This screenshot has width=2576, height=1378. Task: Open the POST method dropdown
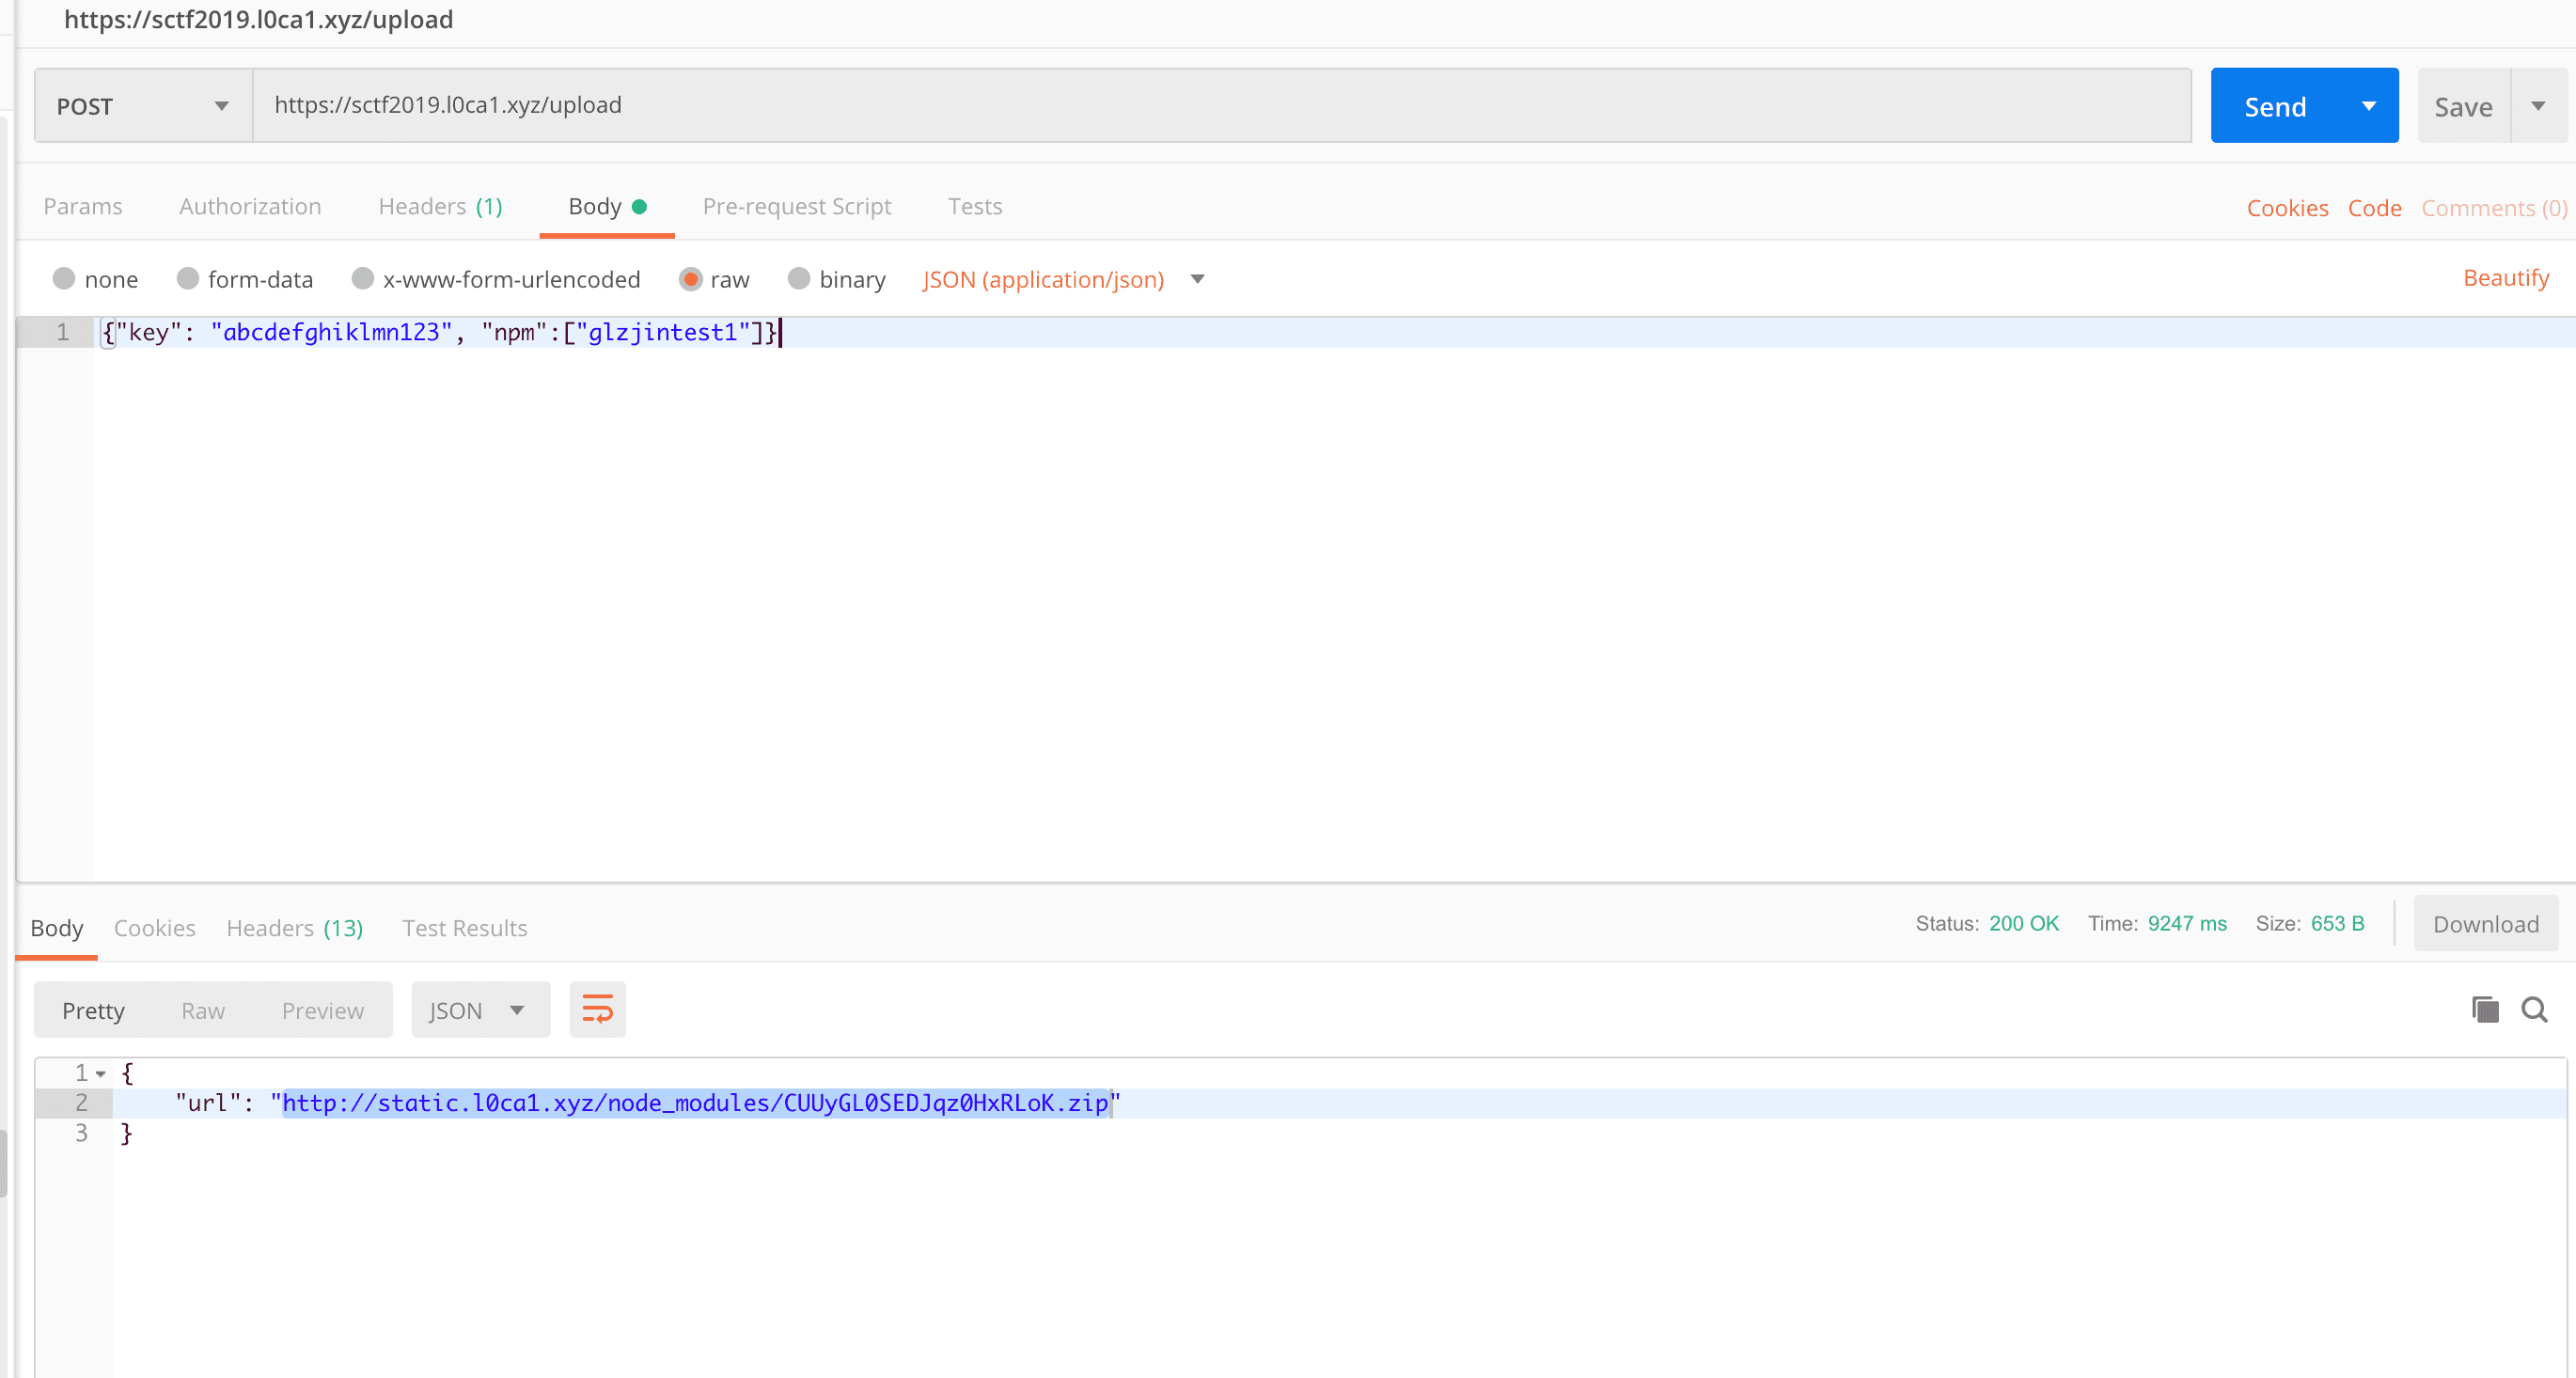[x=221, y=105]
